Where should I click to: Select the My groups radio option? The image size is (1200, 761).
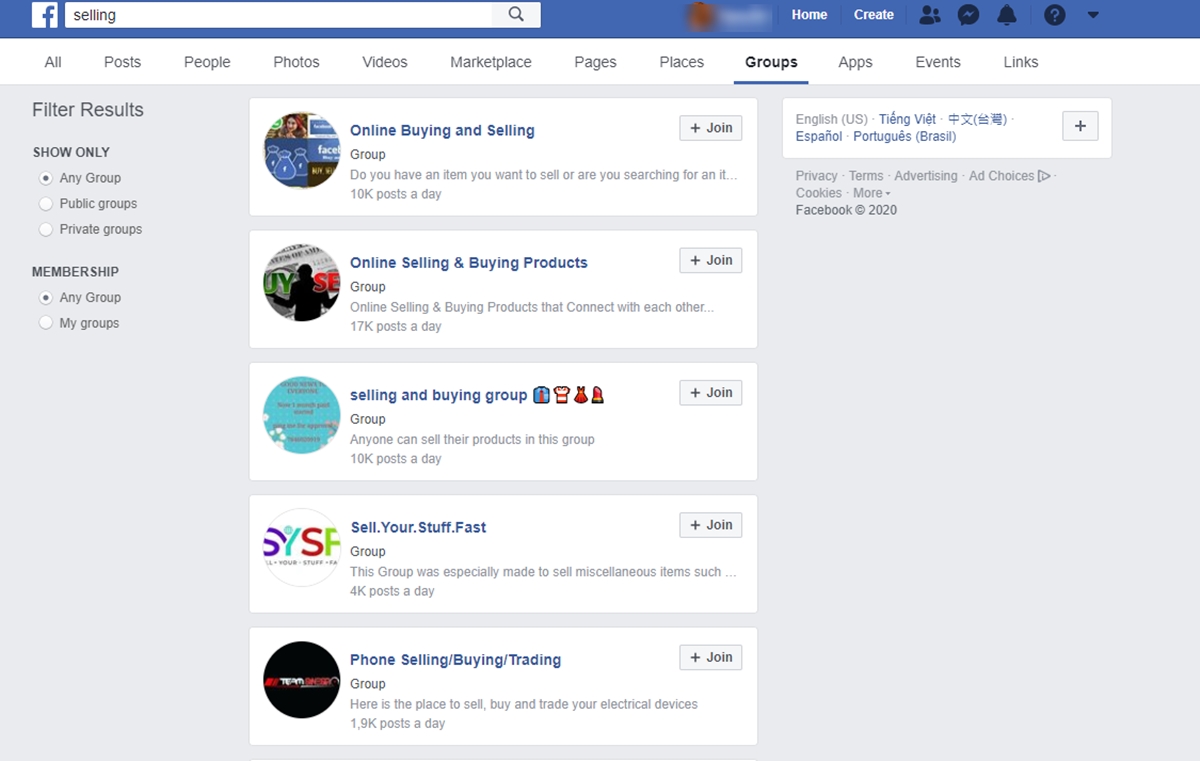click(x=45, y=323)
